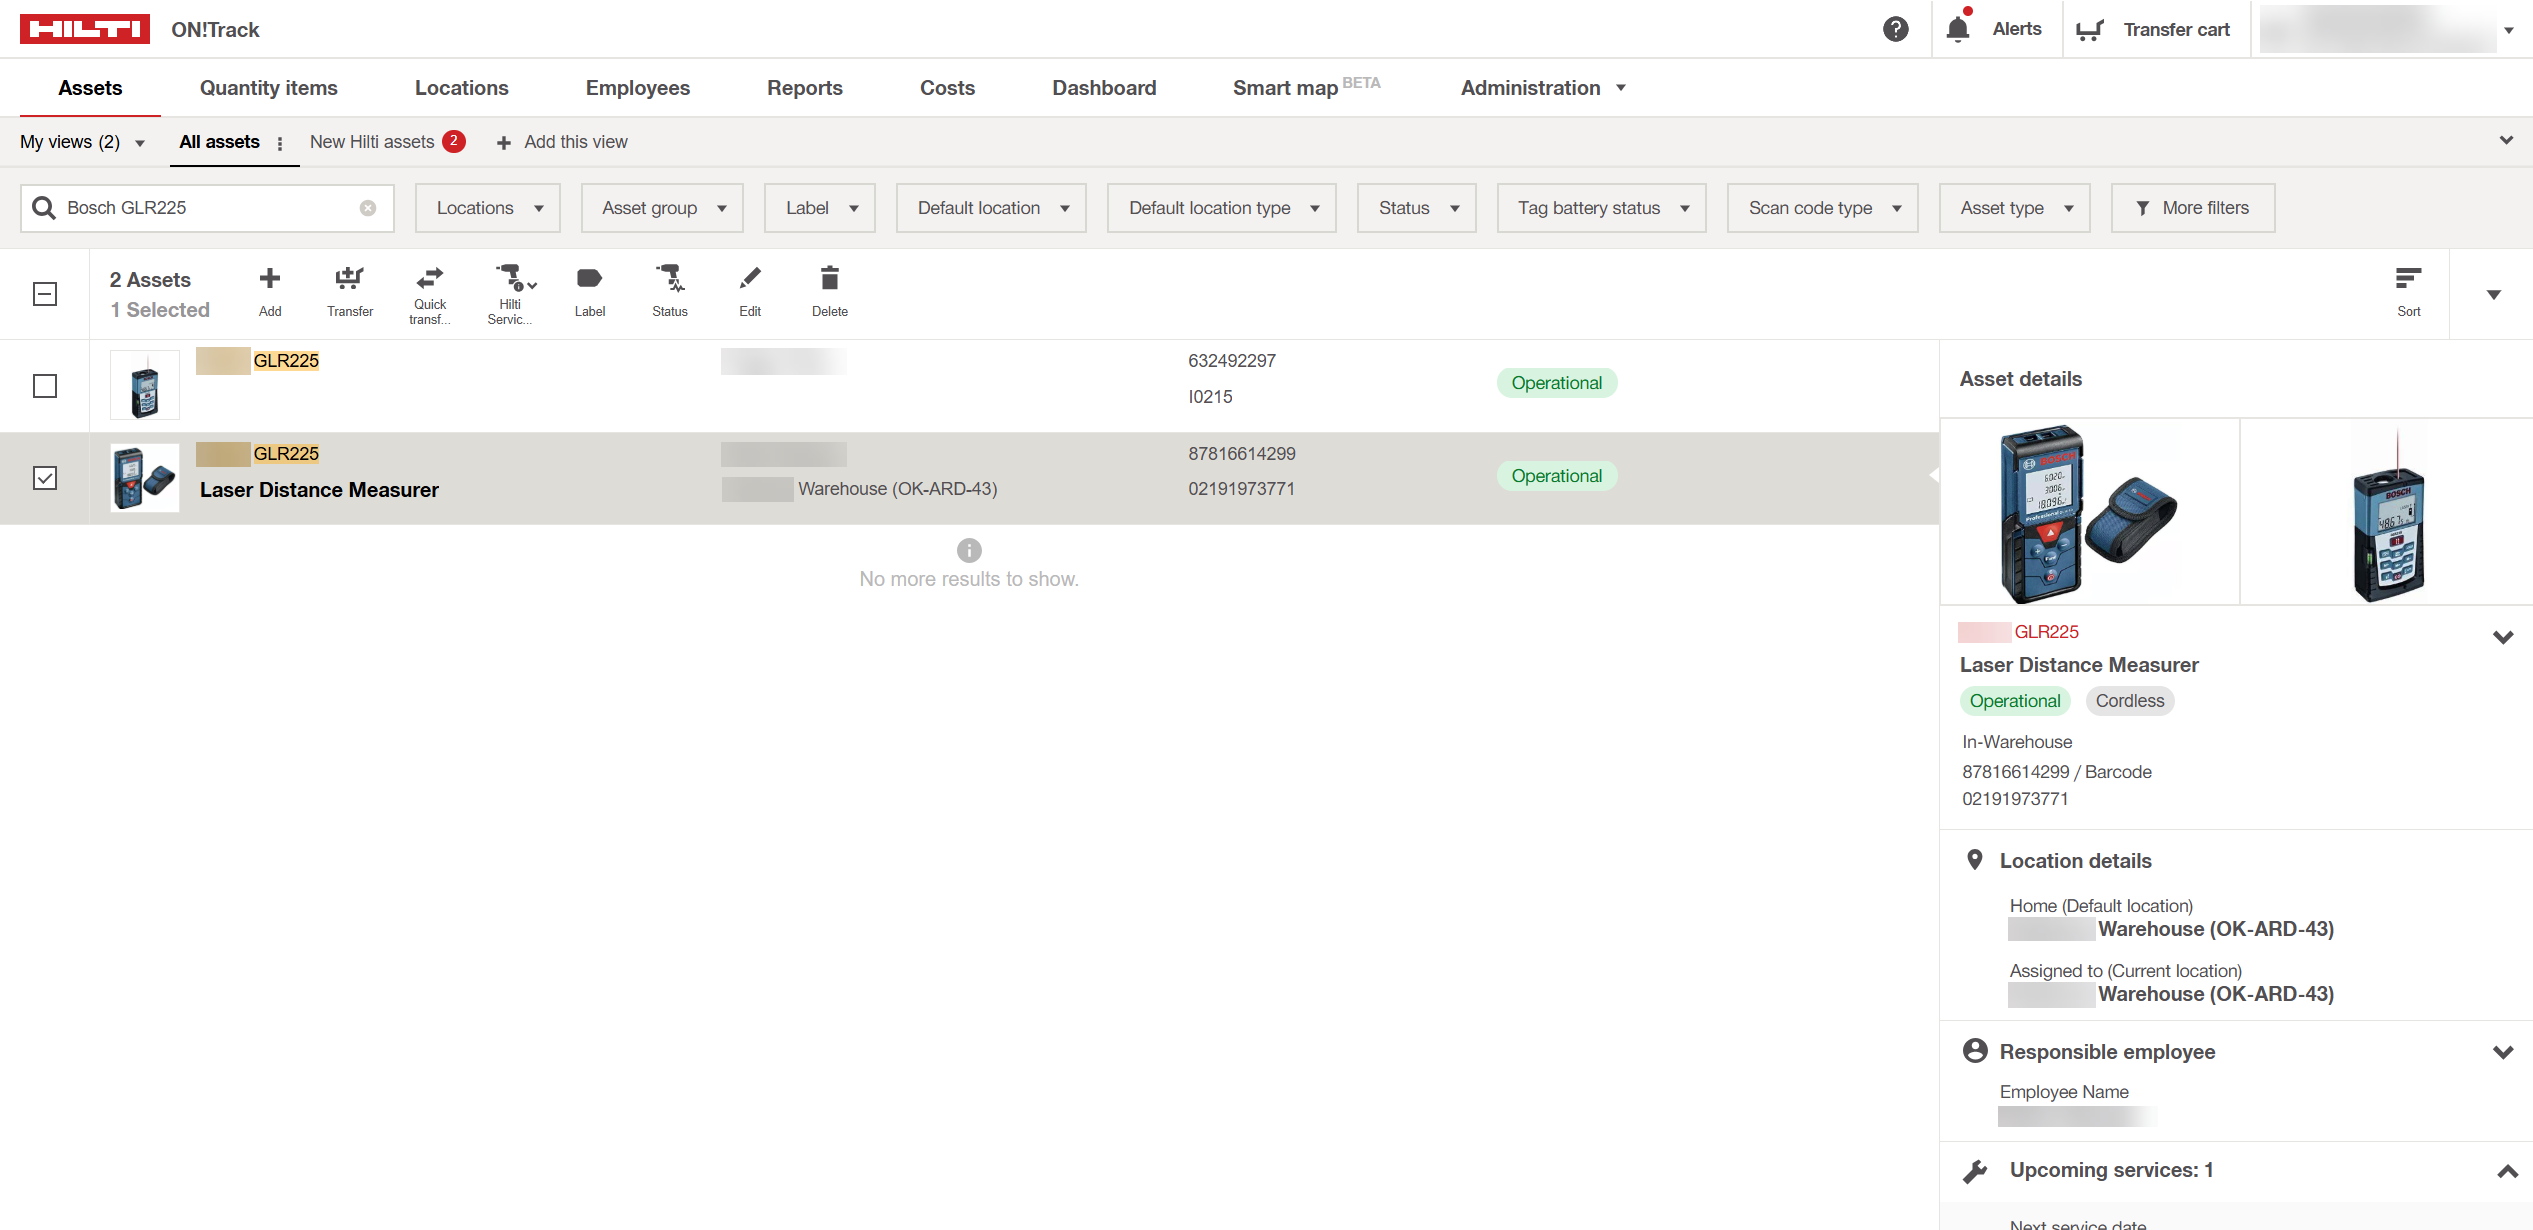Open the My views dropdown
Screen dimensions: 2533x1230
(83, 142)
